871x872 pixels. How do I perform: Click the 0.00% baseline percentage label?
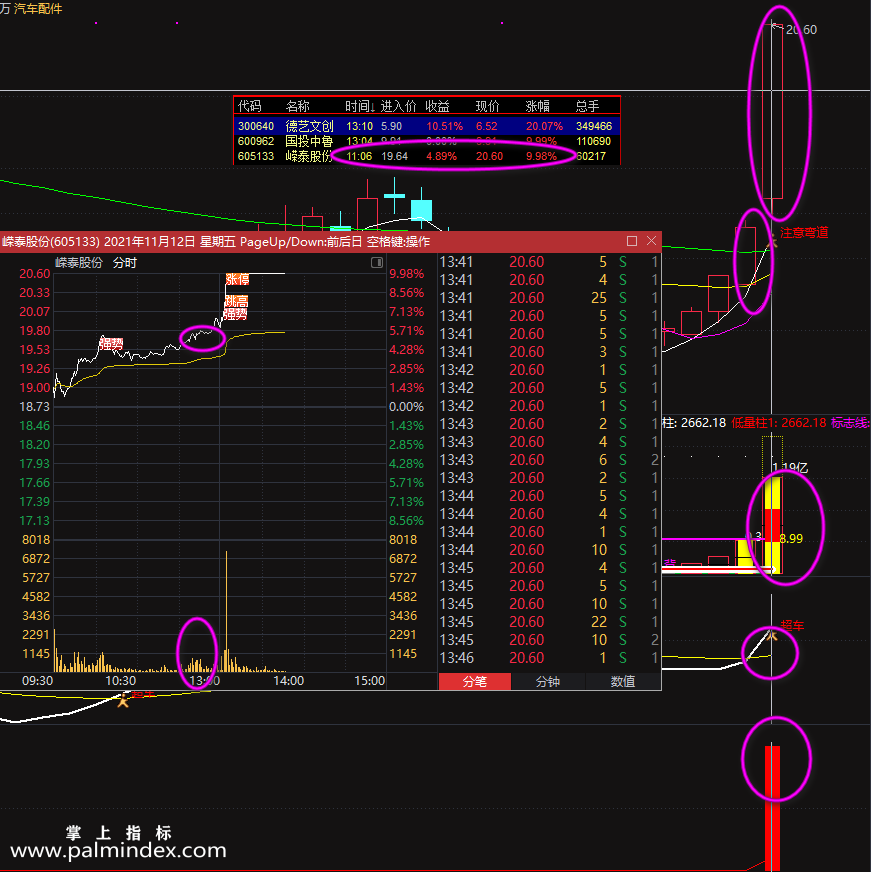(407, 407)
